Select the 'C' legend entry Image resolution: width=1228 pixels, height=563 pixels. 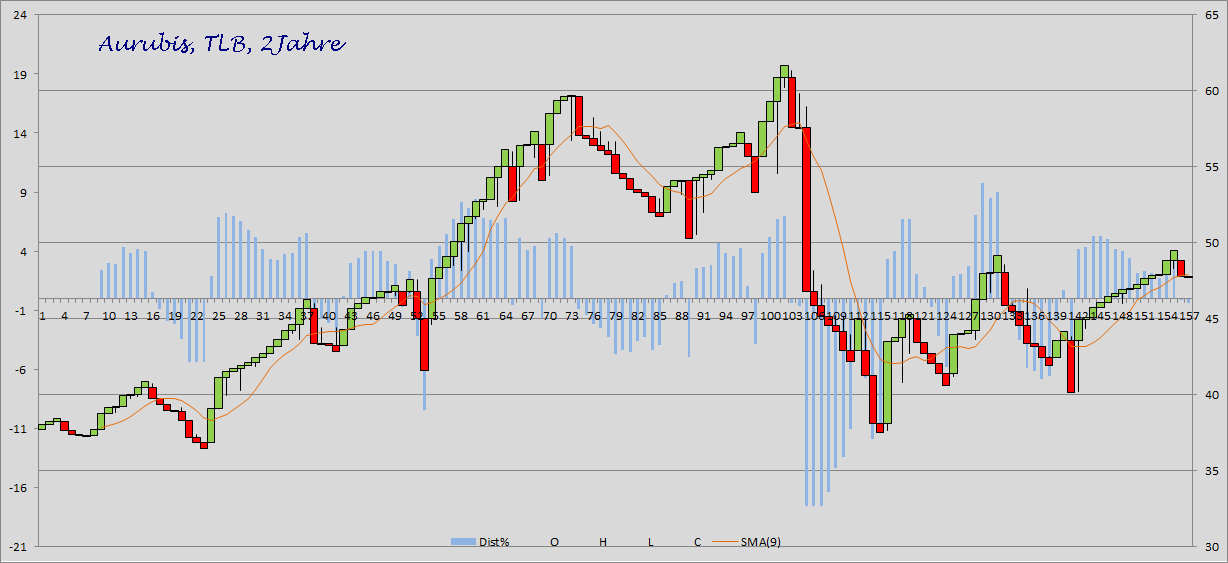[698, 542]
